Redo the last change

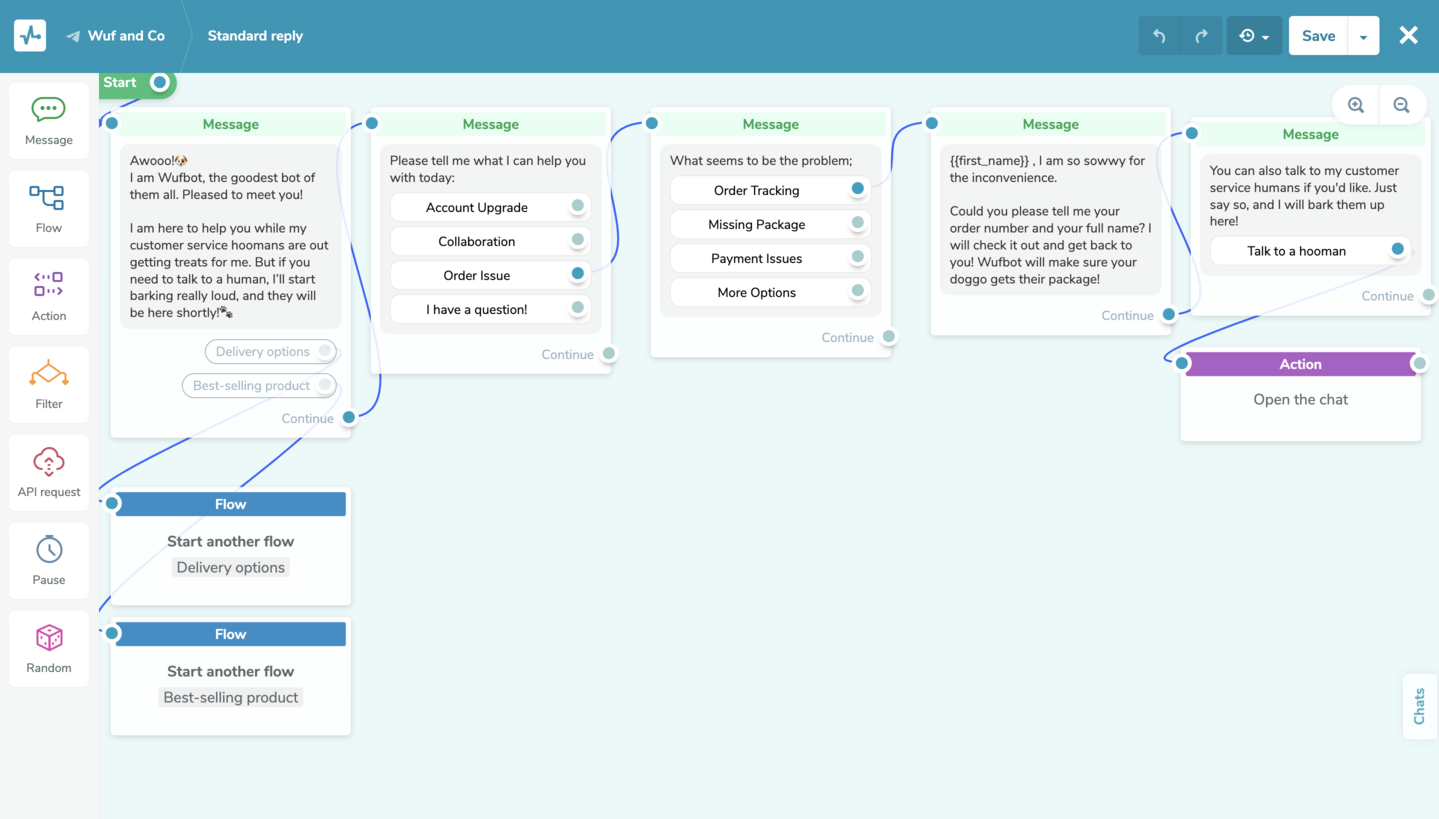[x=1201, y=36]
